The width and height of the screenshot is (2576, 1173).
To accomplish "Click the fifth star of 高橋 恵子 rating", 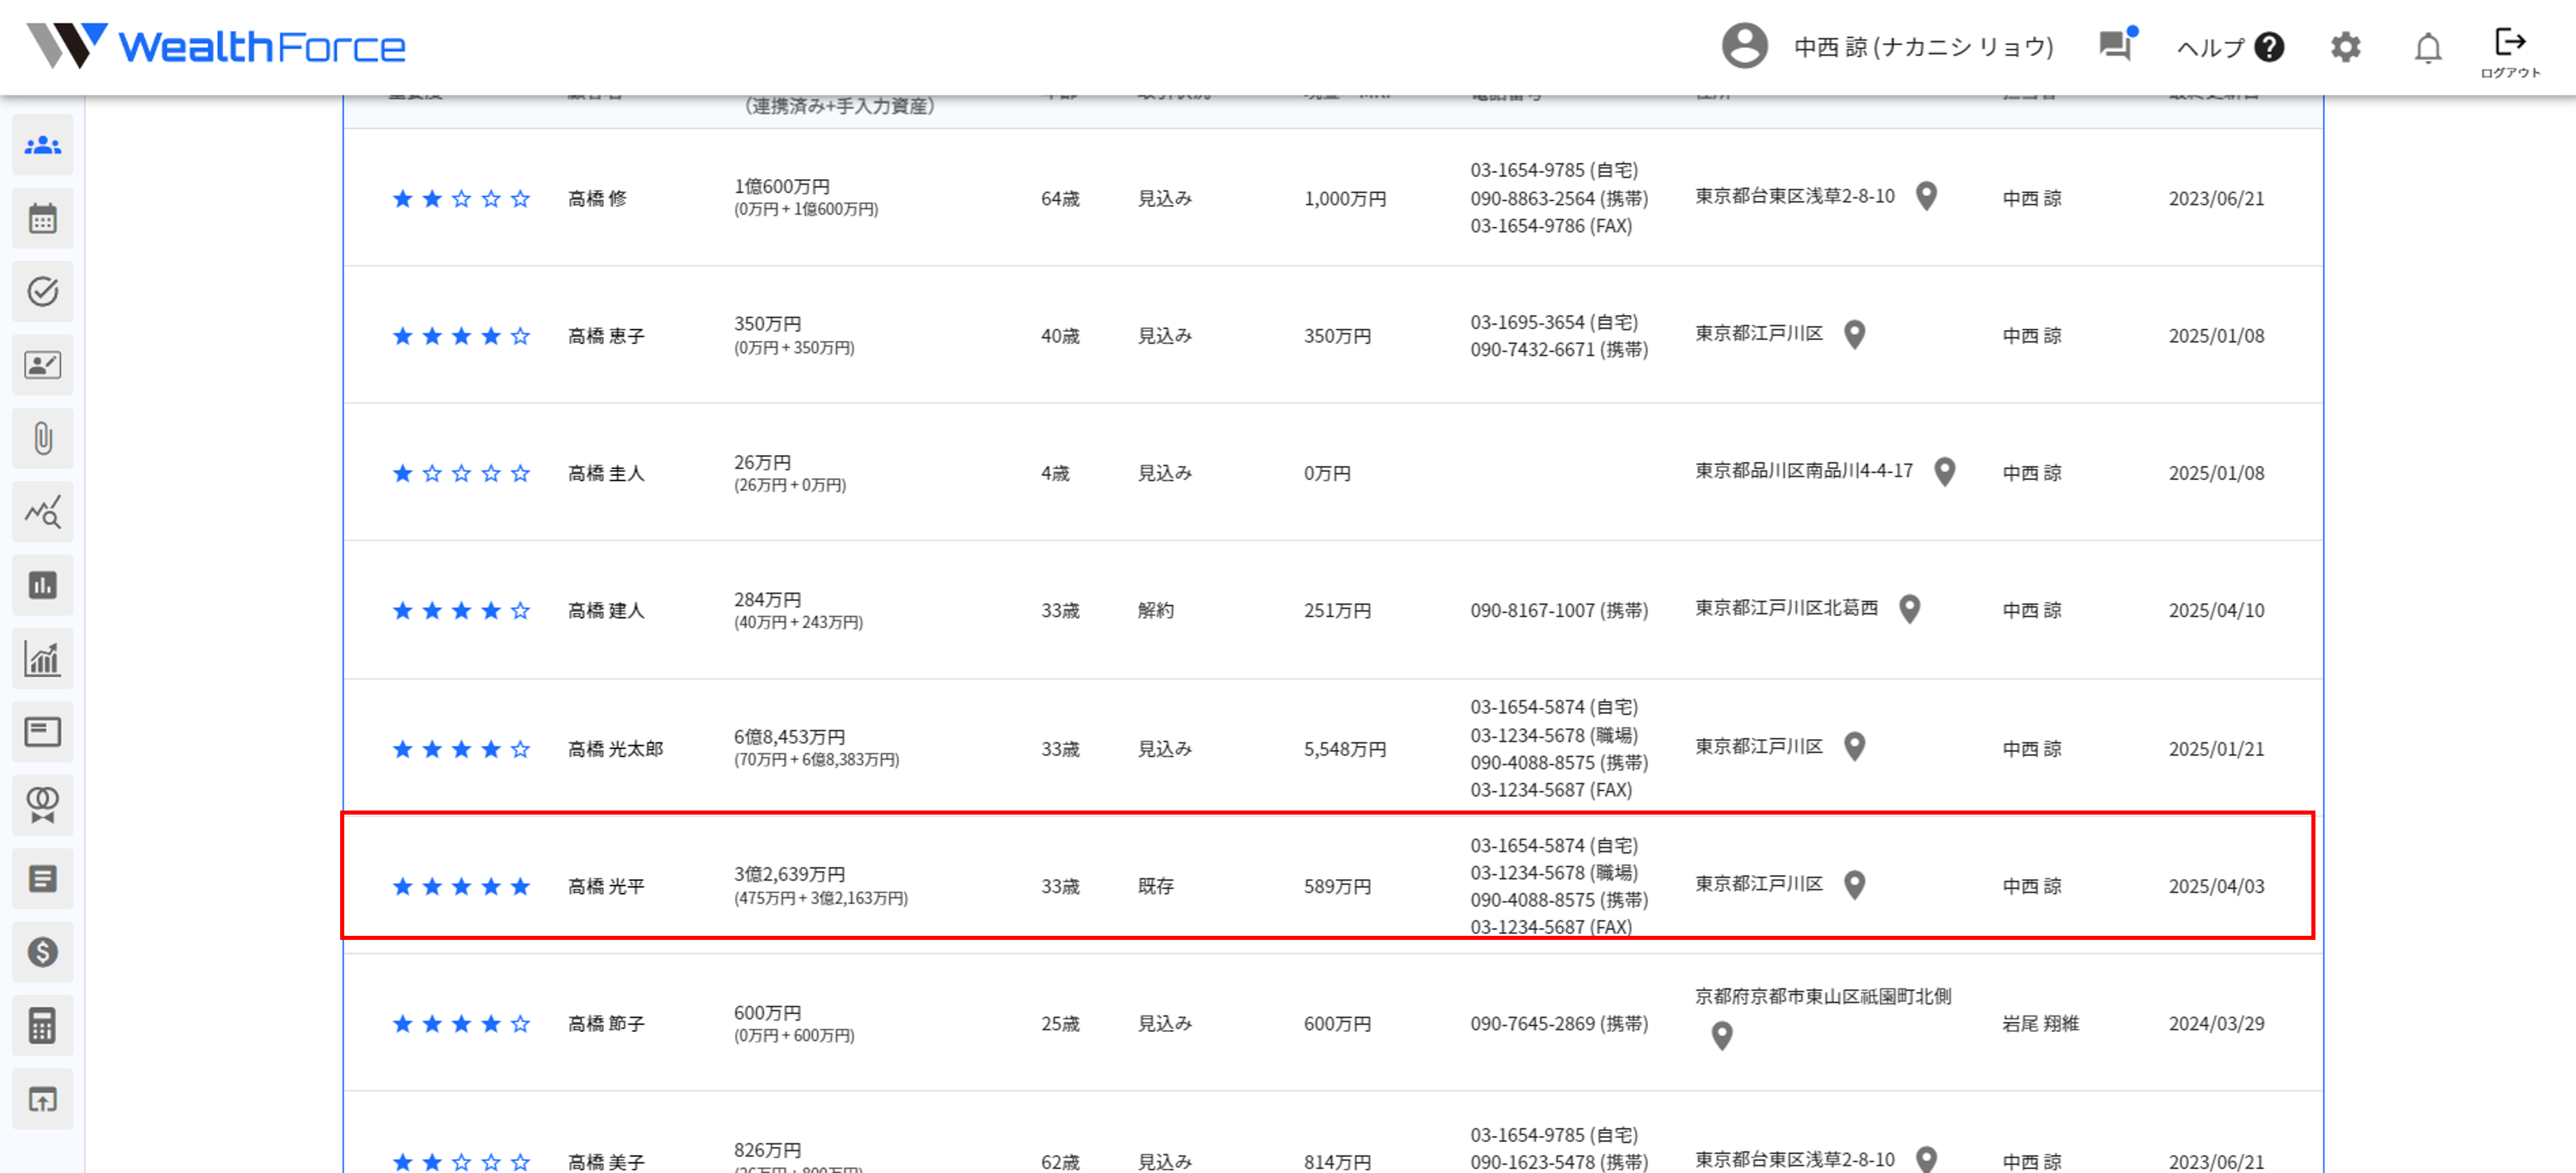I will (x=520, y=336).
